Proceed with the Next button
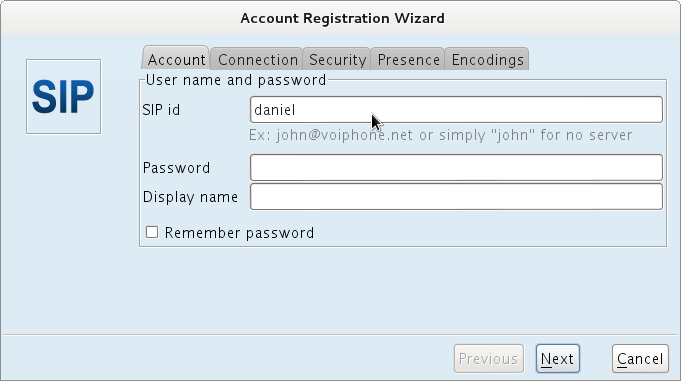681x381 pixels. point(558,358)
